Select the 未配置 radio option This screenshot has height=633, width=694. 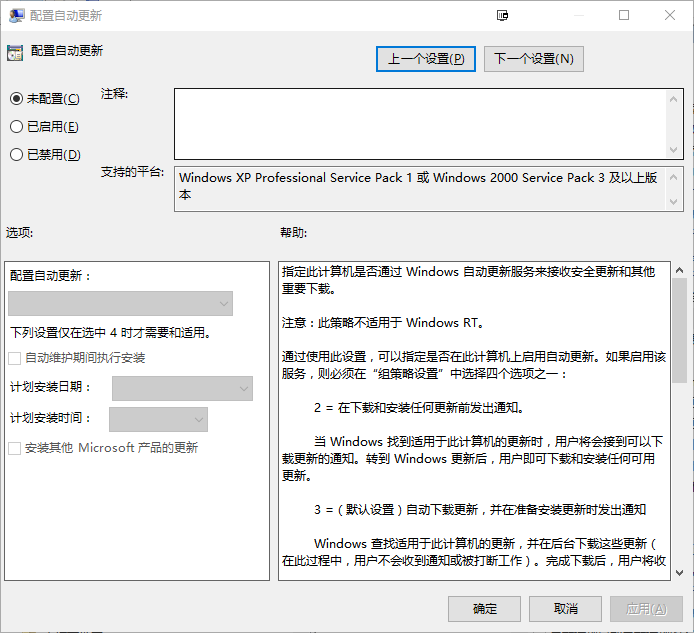point(16,99)
